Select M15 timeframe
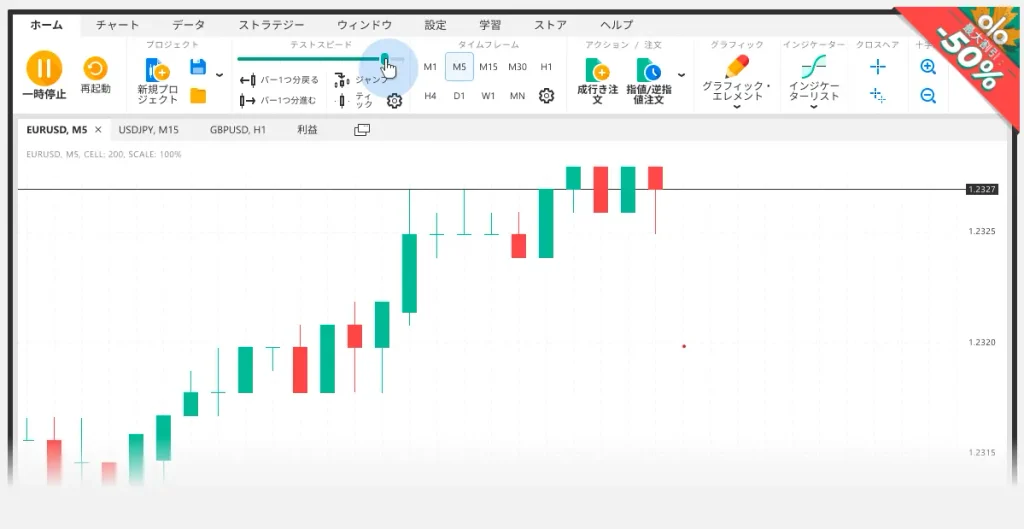Image resolution: width=1024 pixels, height=529 pixels. click(488, 67)
